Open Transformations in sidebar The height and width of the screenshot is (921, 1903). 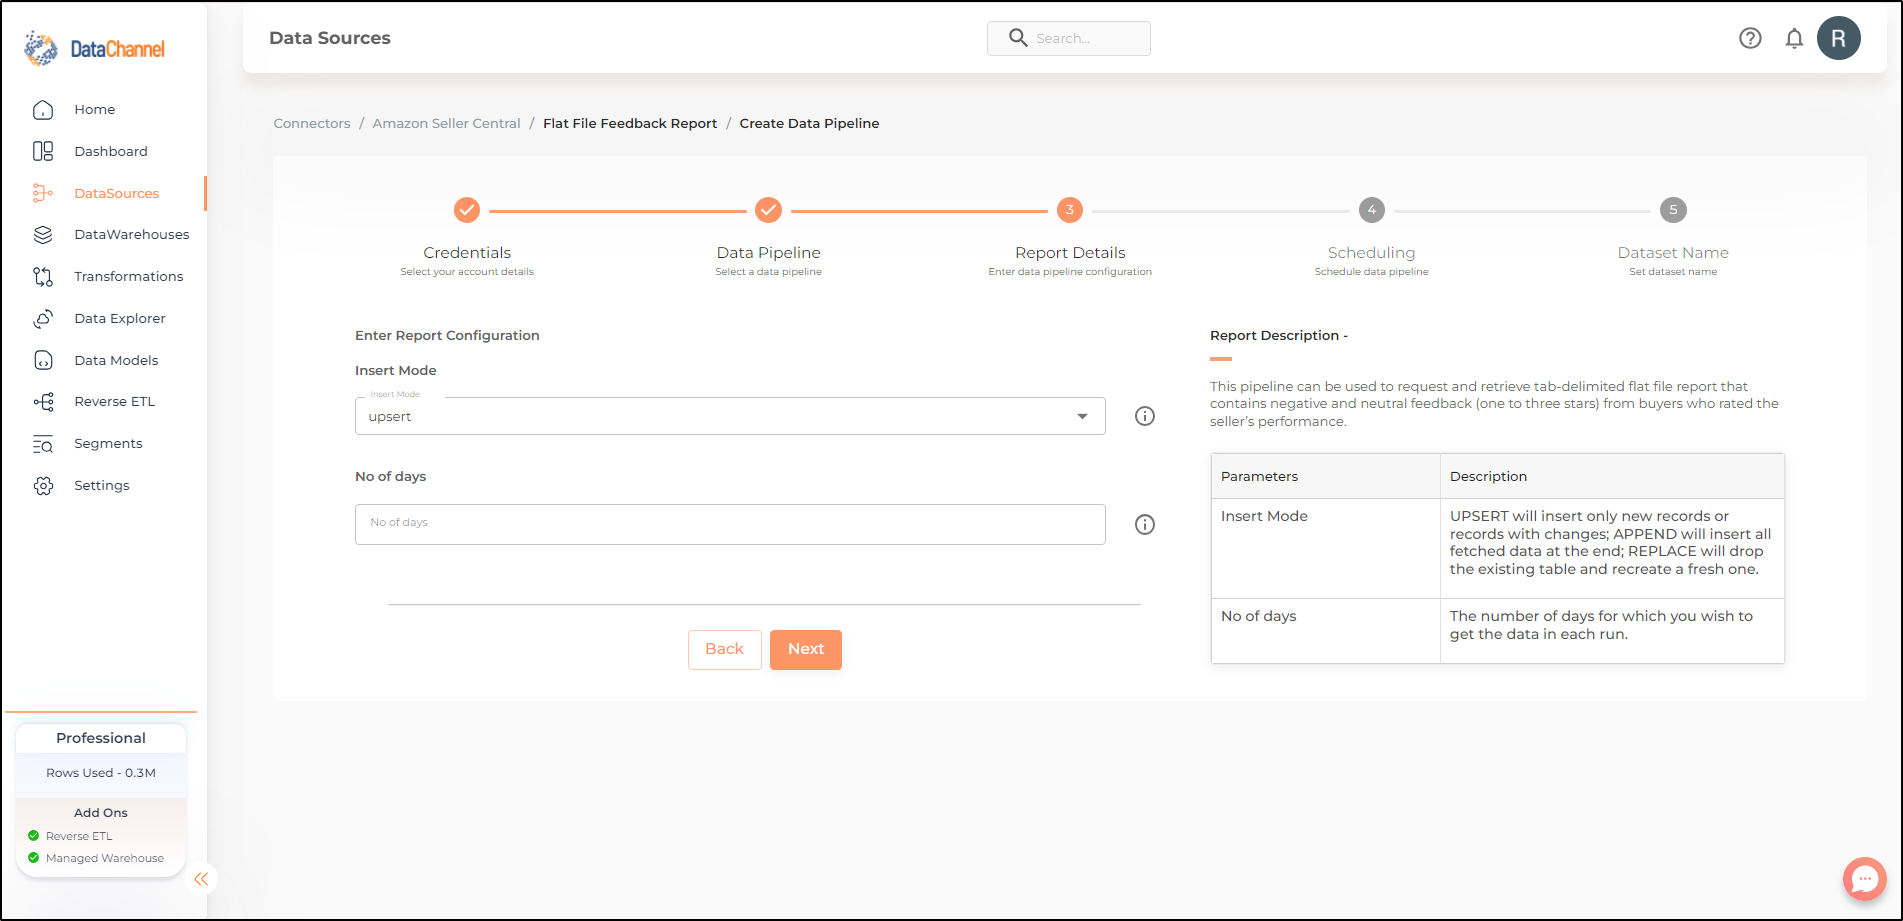[x=128, y=276]
